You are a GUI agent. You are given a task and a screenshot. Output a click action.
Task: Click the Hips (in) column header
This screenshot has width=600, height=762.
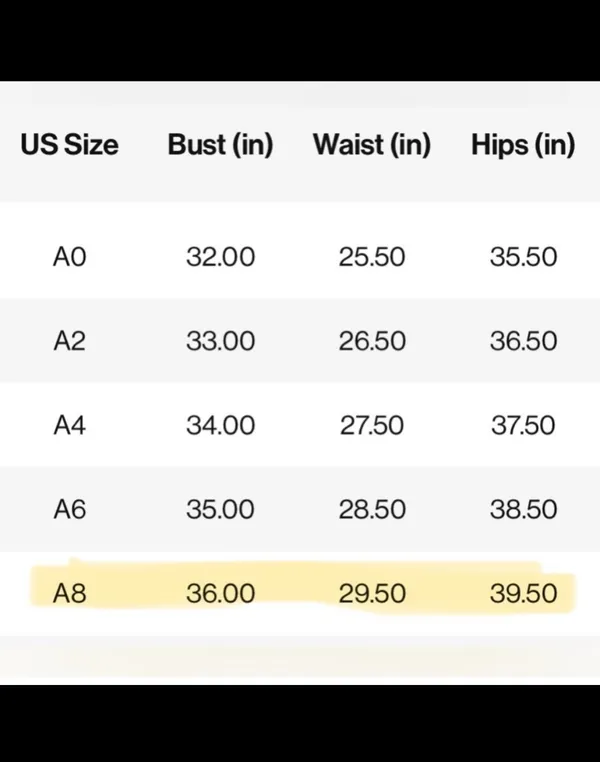pyautogui.click(x=523, y=145)
